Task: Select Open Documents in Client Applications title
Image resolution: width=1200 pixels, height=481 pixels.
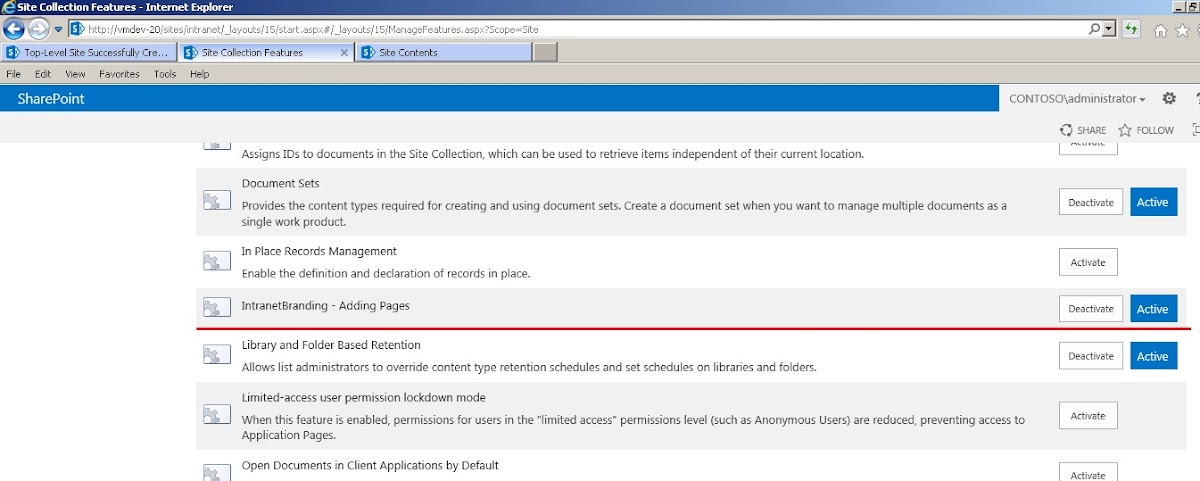Action: (x=370, y=465)
